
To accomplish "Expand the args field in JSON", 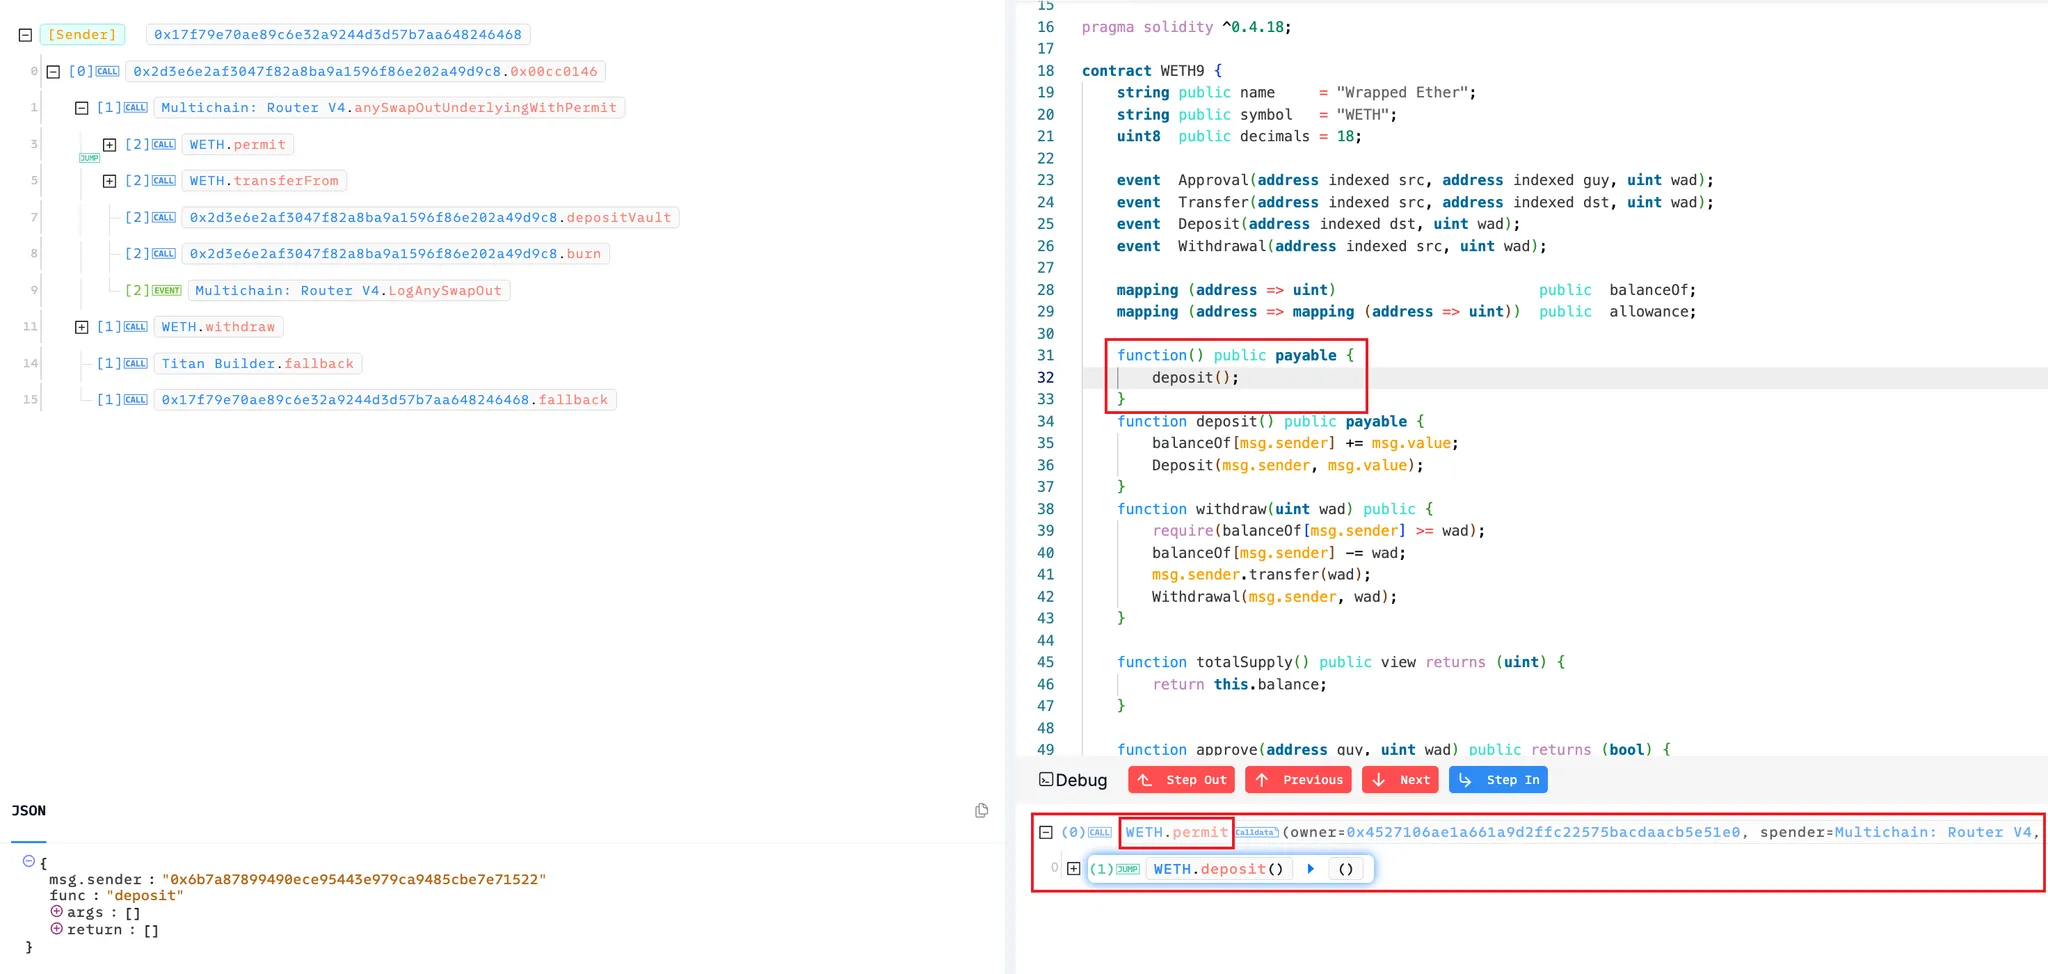I will [57, 912].
